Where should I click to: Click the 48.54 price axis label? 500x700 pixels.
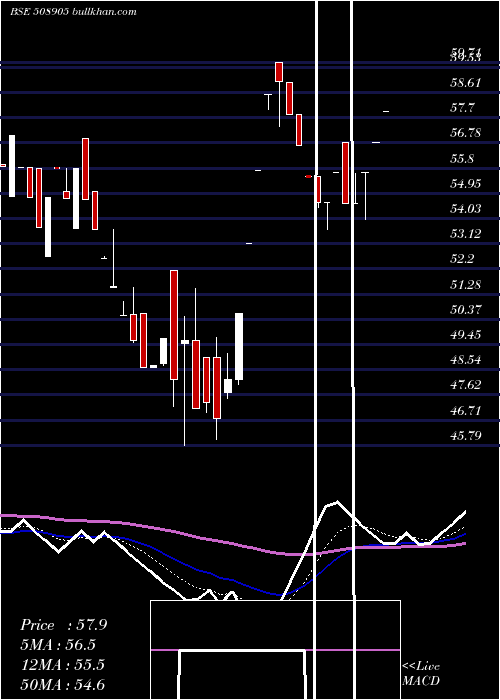tap(466, 359)
